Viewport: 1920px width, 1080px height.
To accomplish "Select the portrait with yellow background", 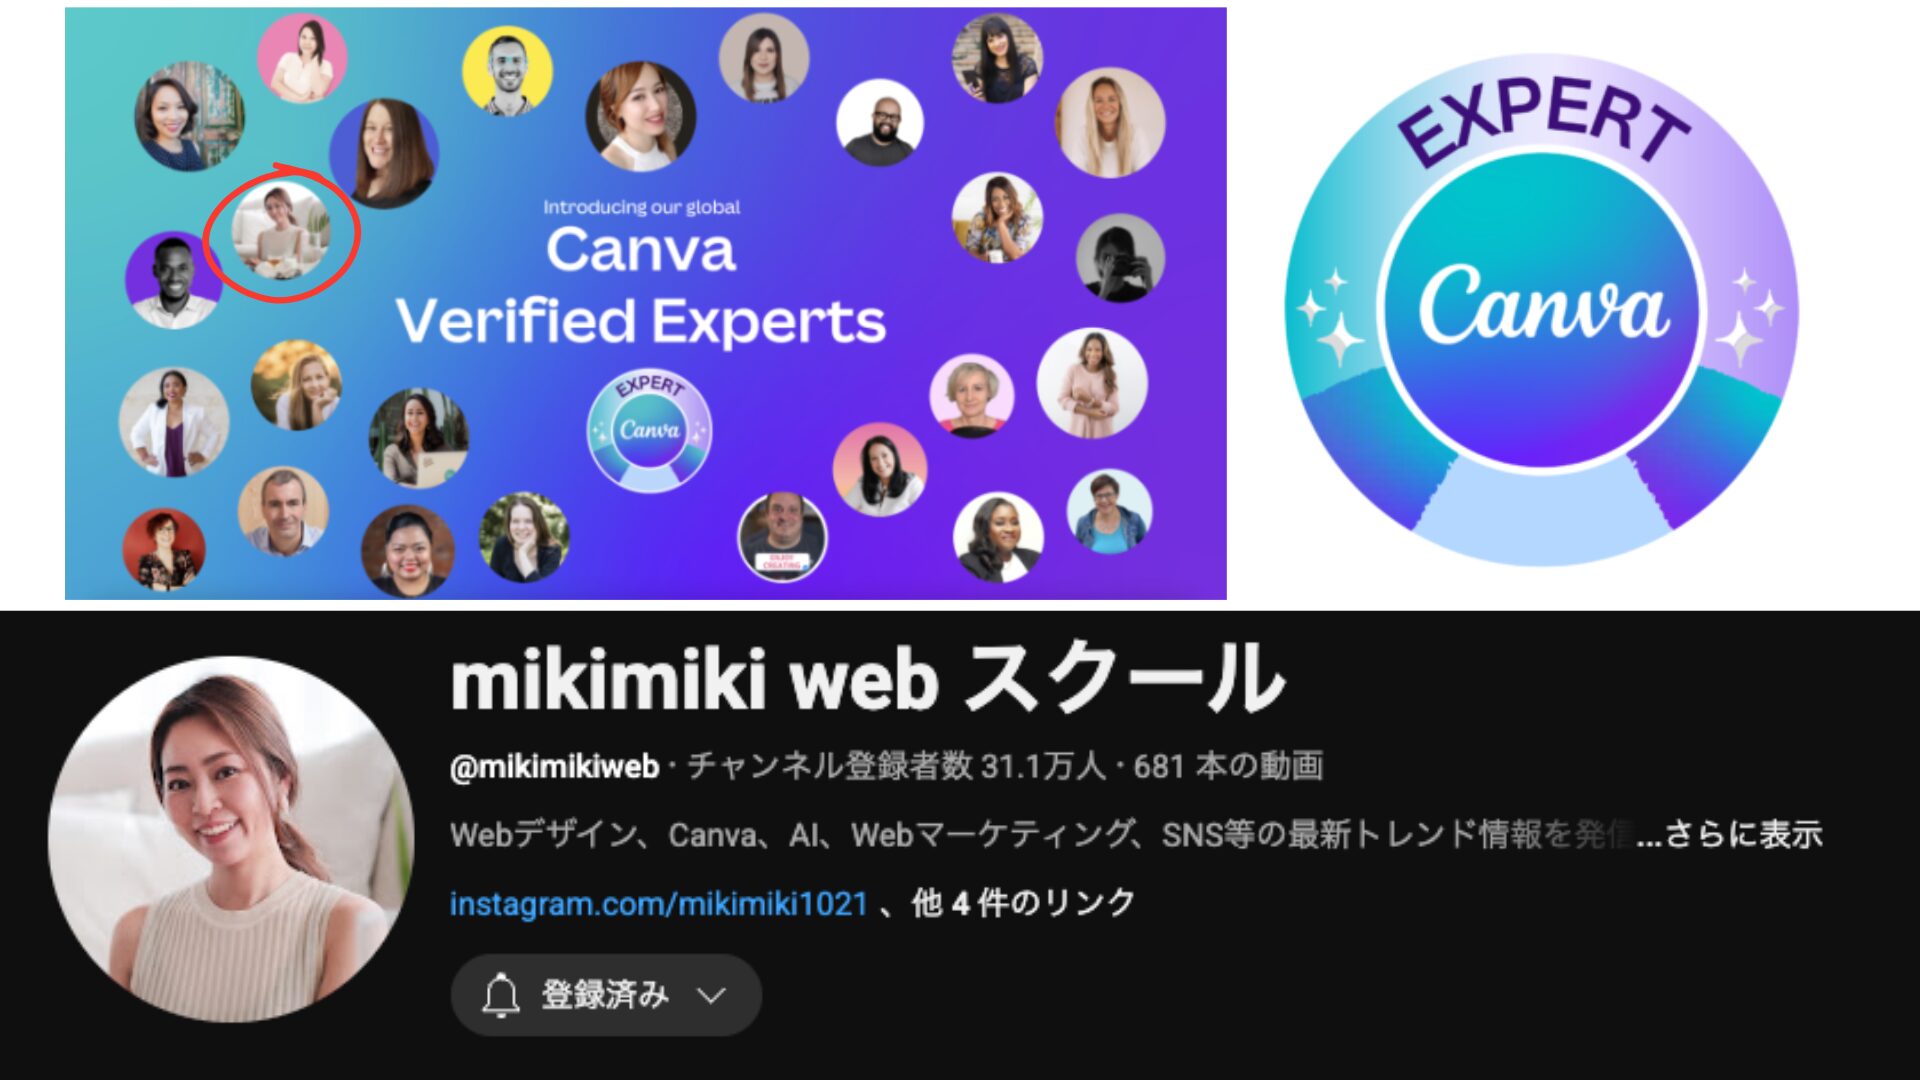I will [x=507, y=70].
